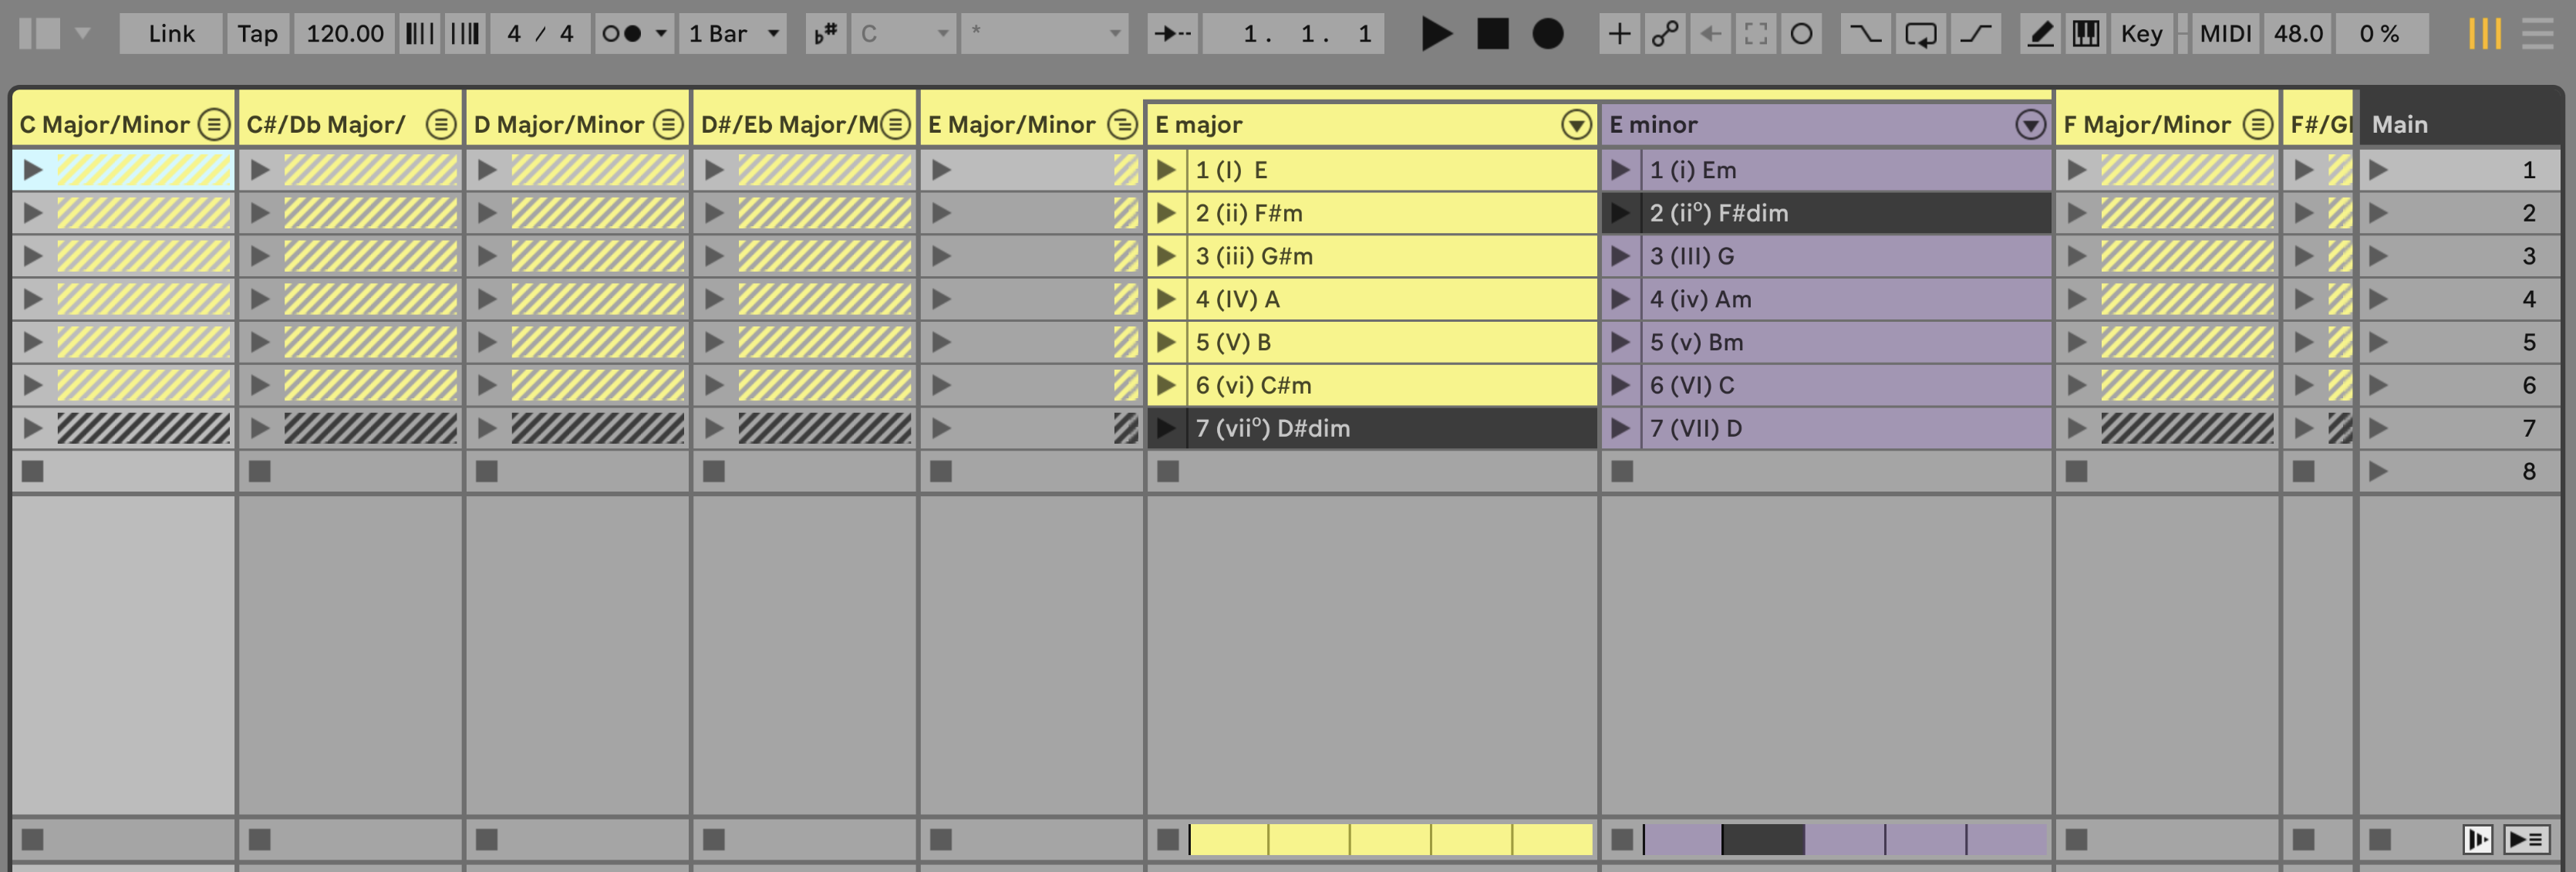Click the transport Play button
This screenshot has width=2576, height=872.
tap(1436, 34)
